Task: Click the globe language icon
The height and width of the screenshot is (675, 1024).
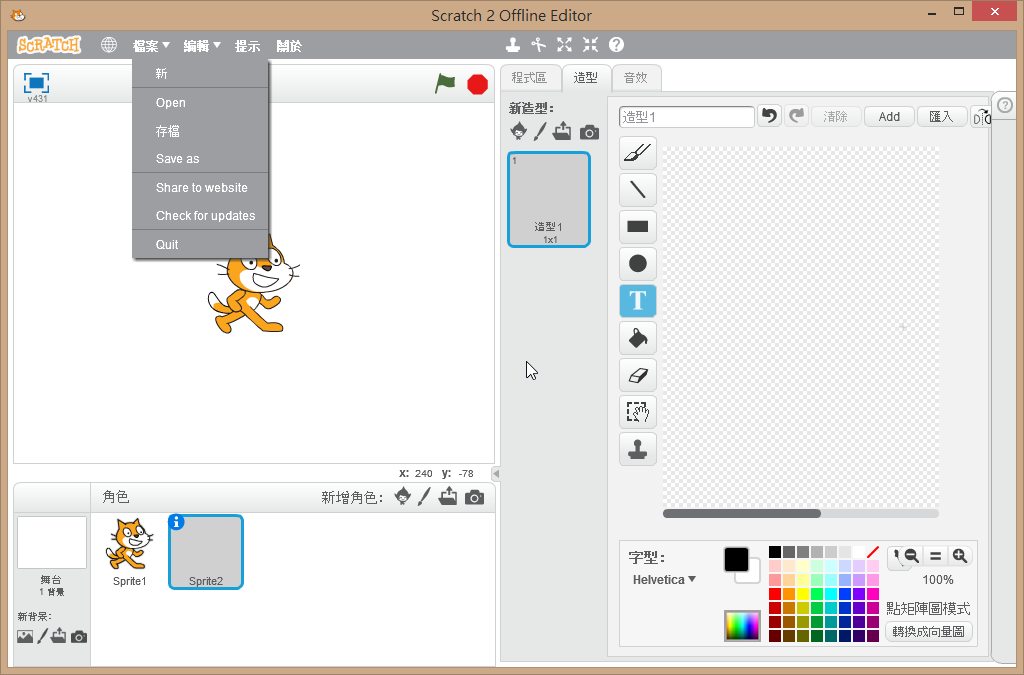Action: (109, 45)
